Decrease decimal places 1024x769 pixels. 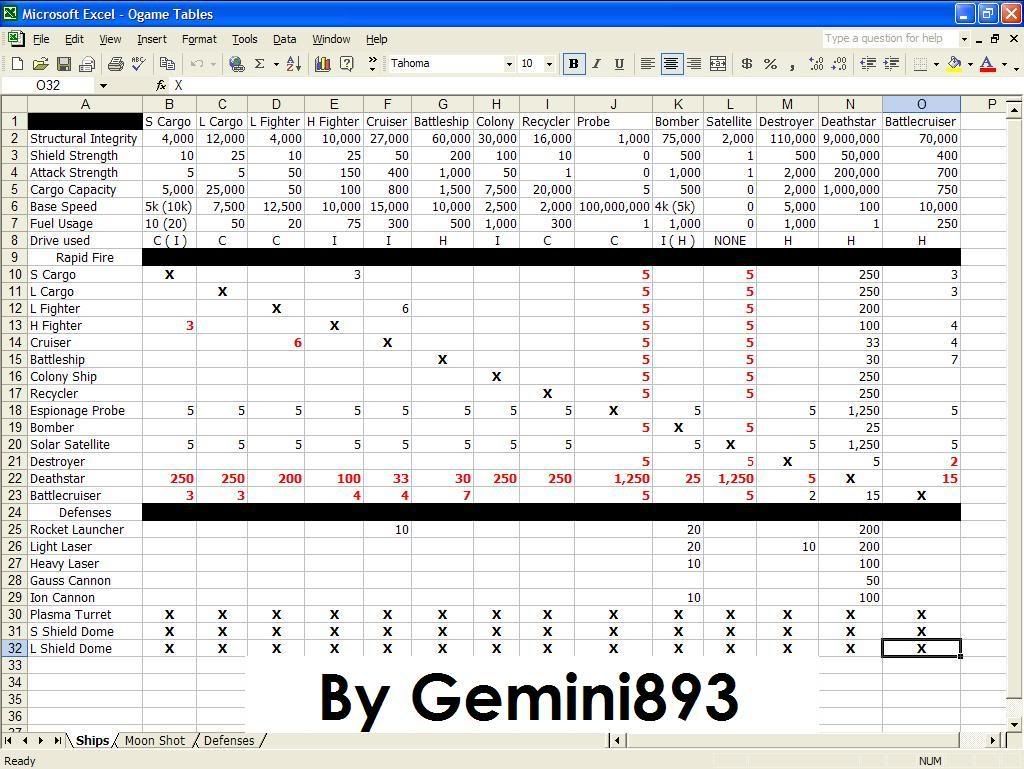click(840, 63)
